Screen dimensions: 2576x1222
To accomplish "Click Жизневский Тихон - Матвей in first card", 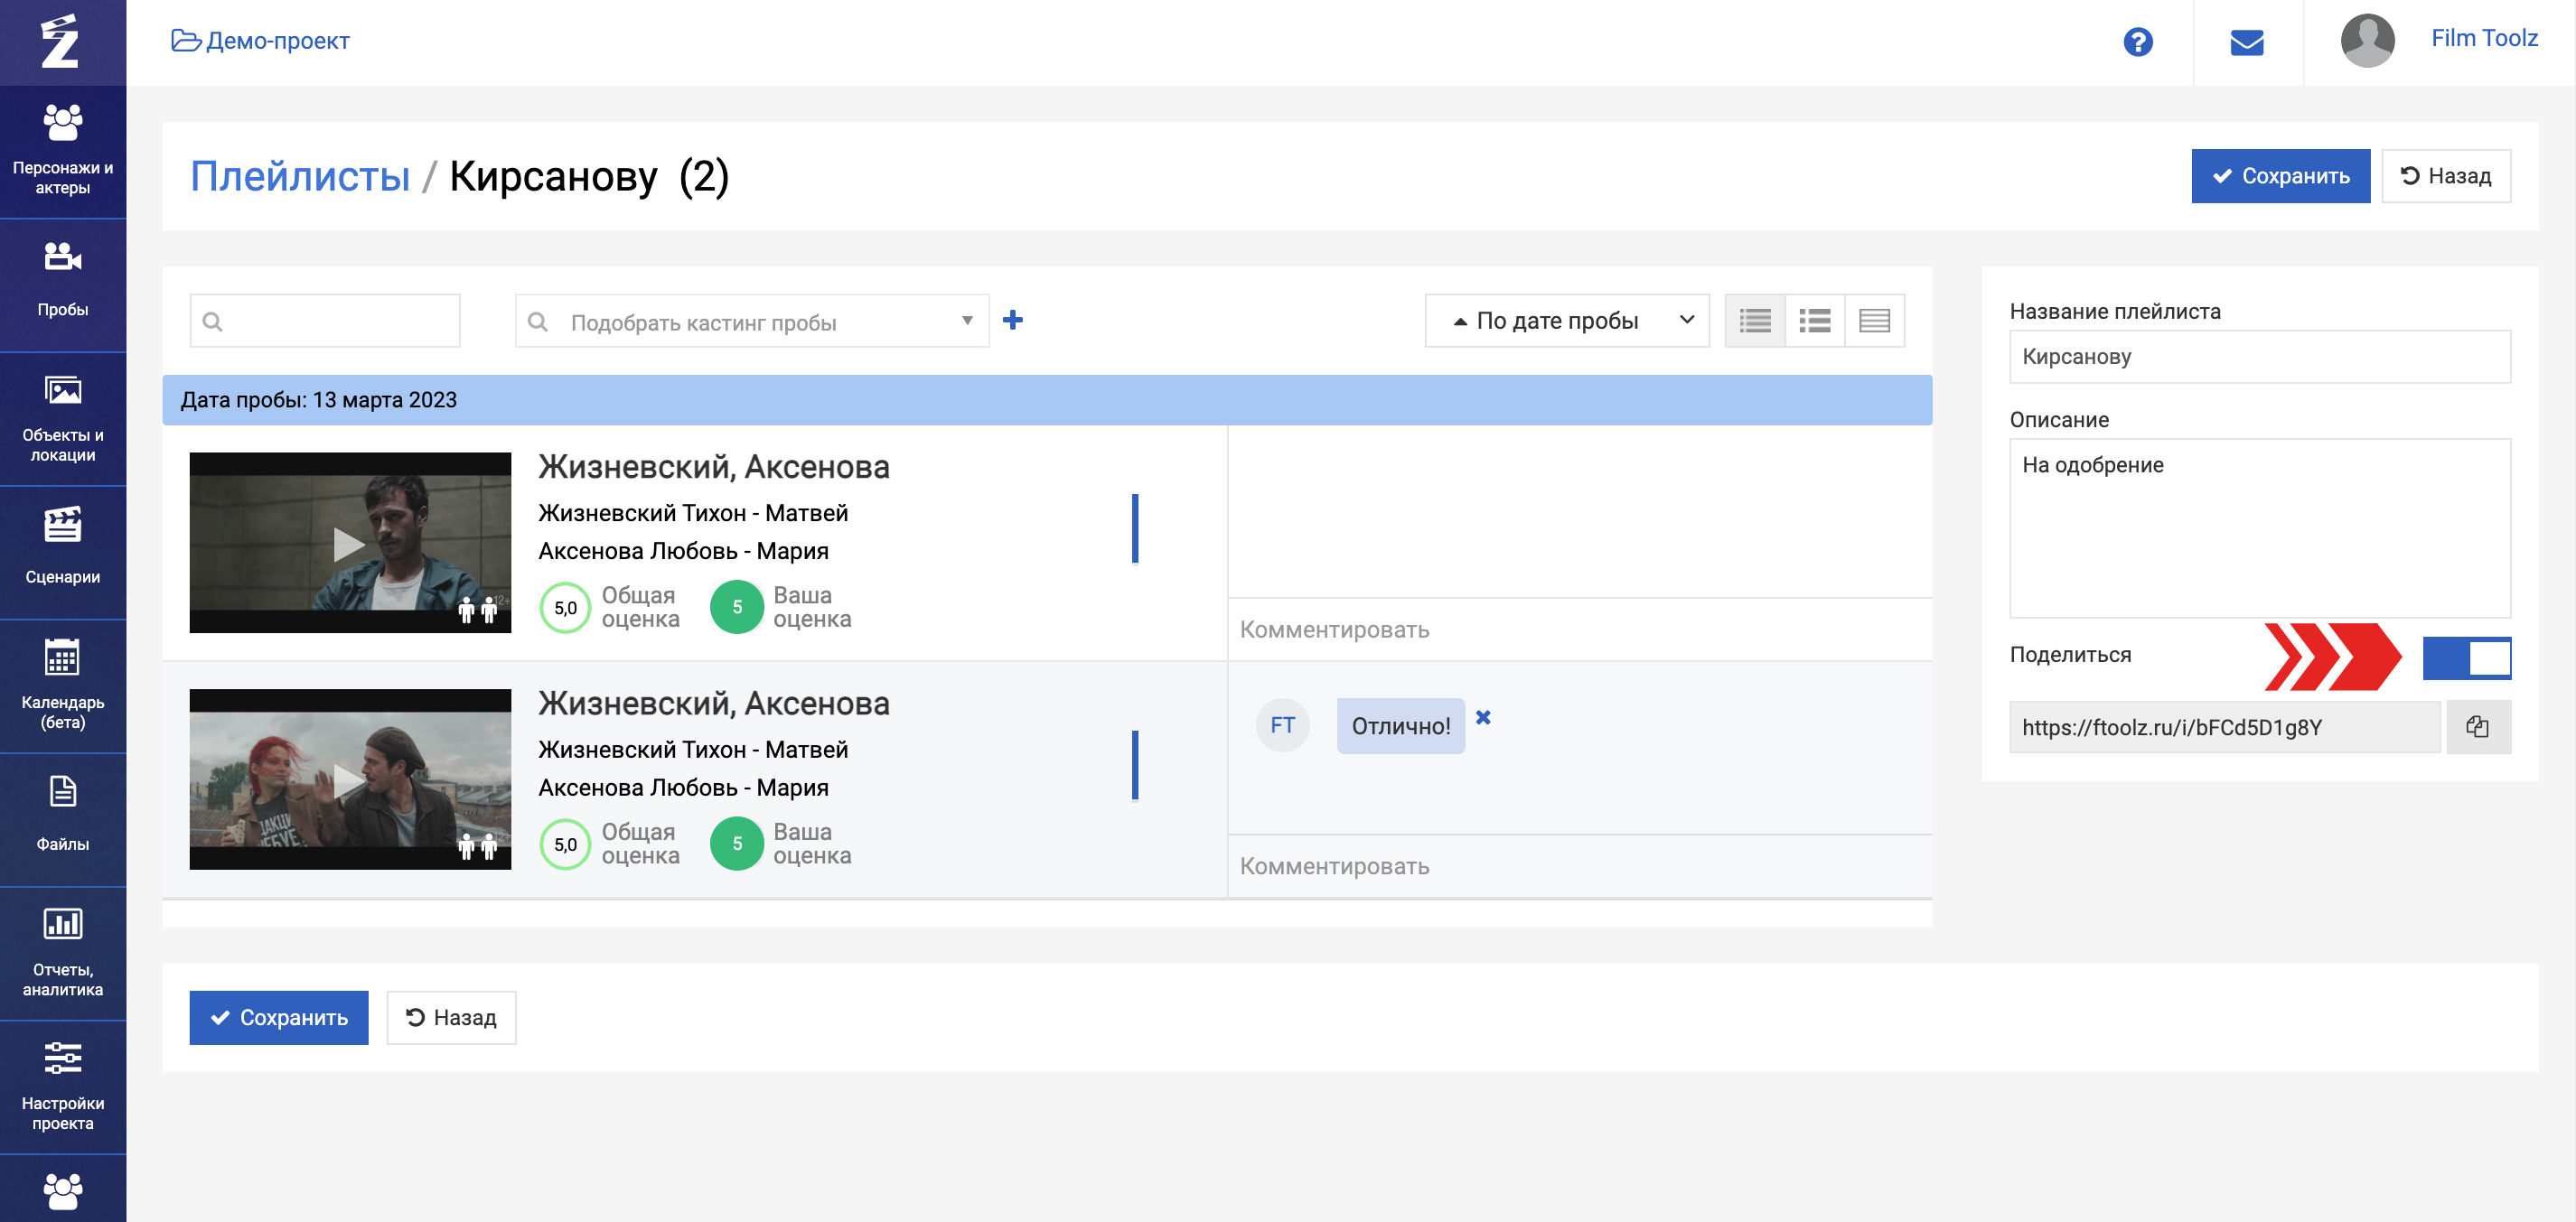I will 693,513.
